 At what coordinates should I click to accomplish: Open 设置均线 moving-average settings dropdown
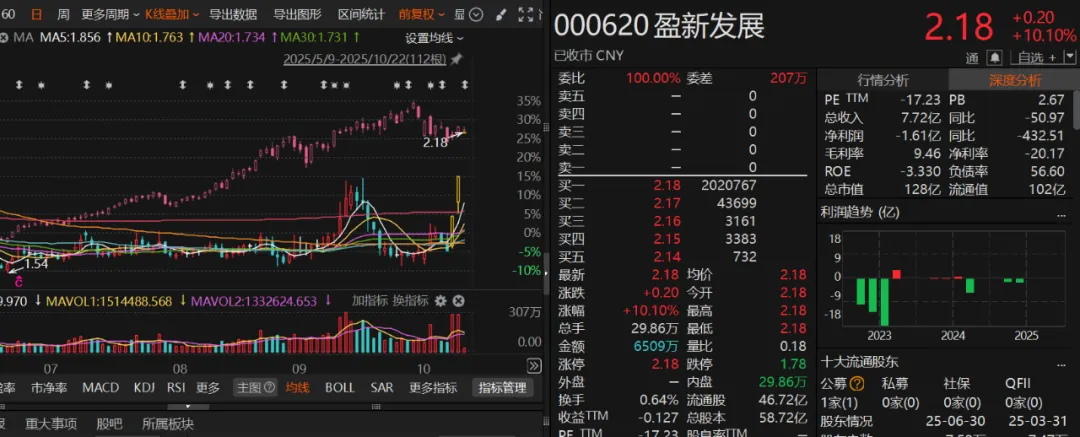[435, 39]
